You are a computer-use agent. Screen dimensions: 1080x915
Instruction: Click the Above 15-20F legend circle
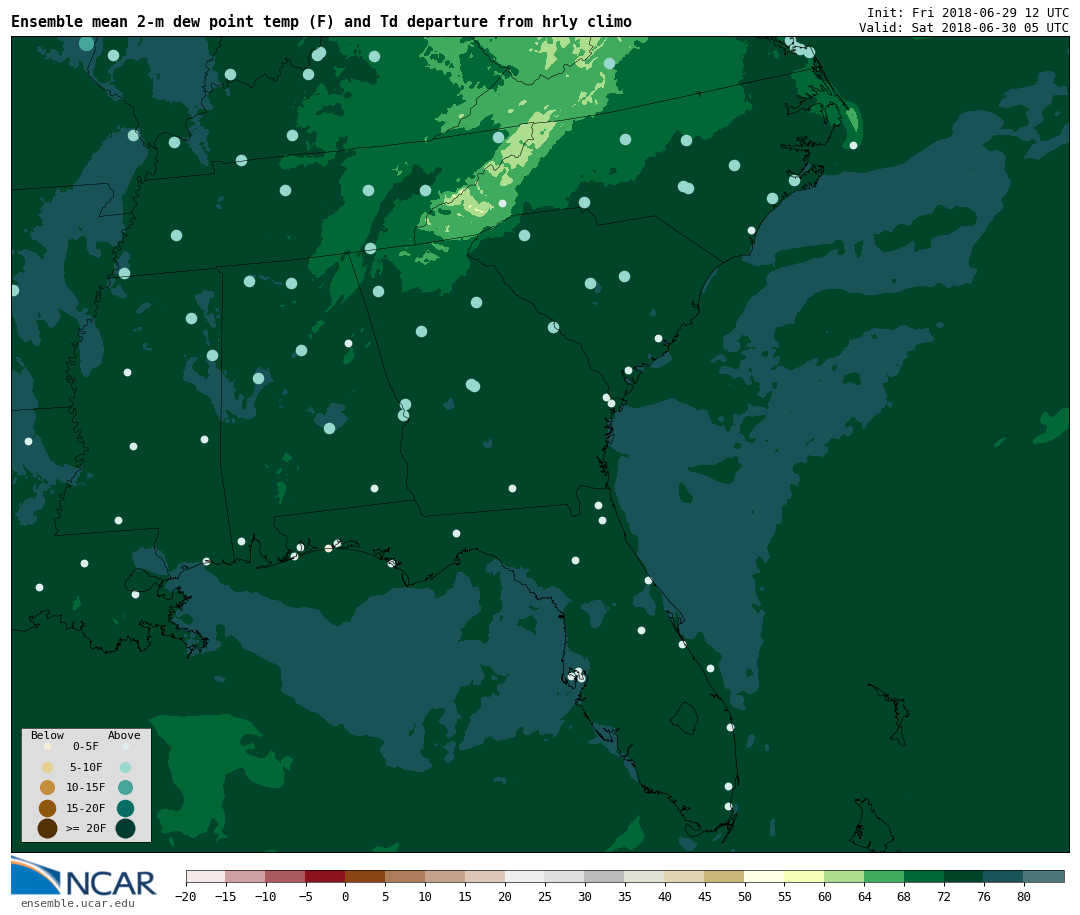coord(125,808)
